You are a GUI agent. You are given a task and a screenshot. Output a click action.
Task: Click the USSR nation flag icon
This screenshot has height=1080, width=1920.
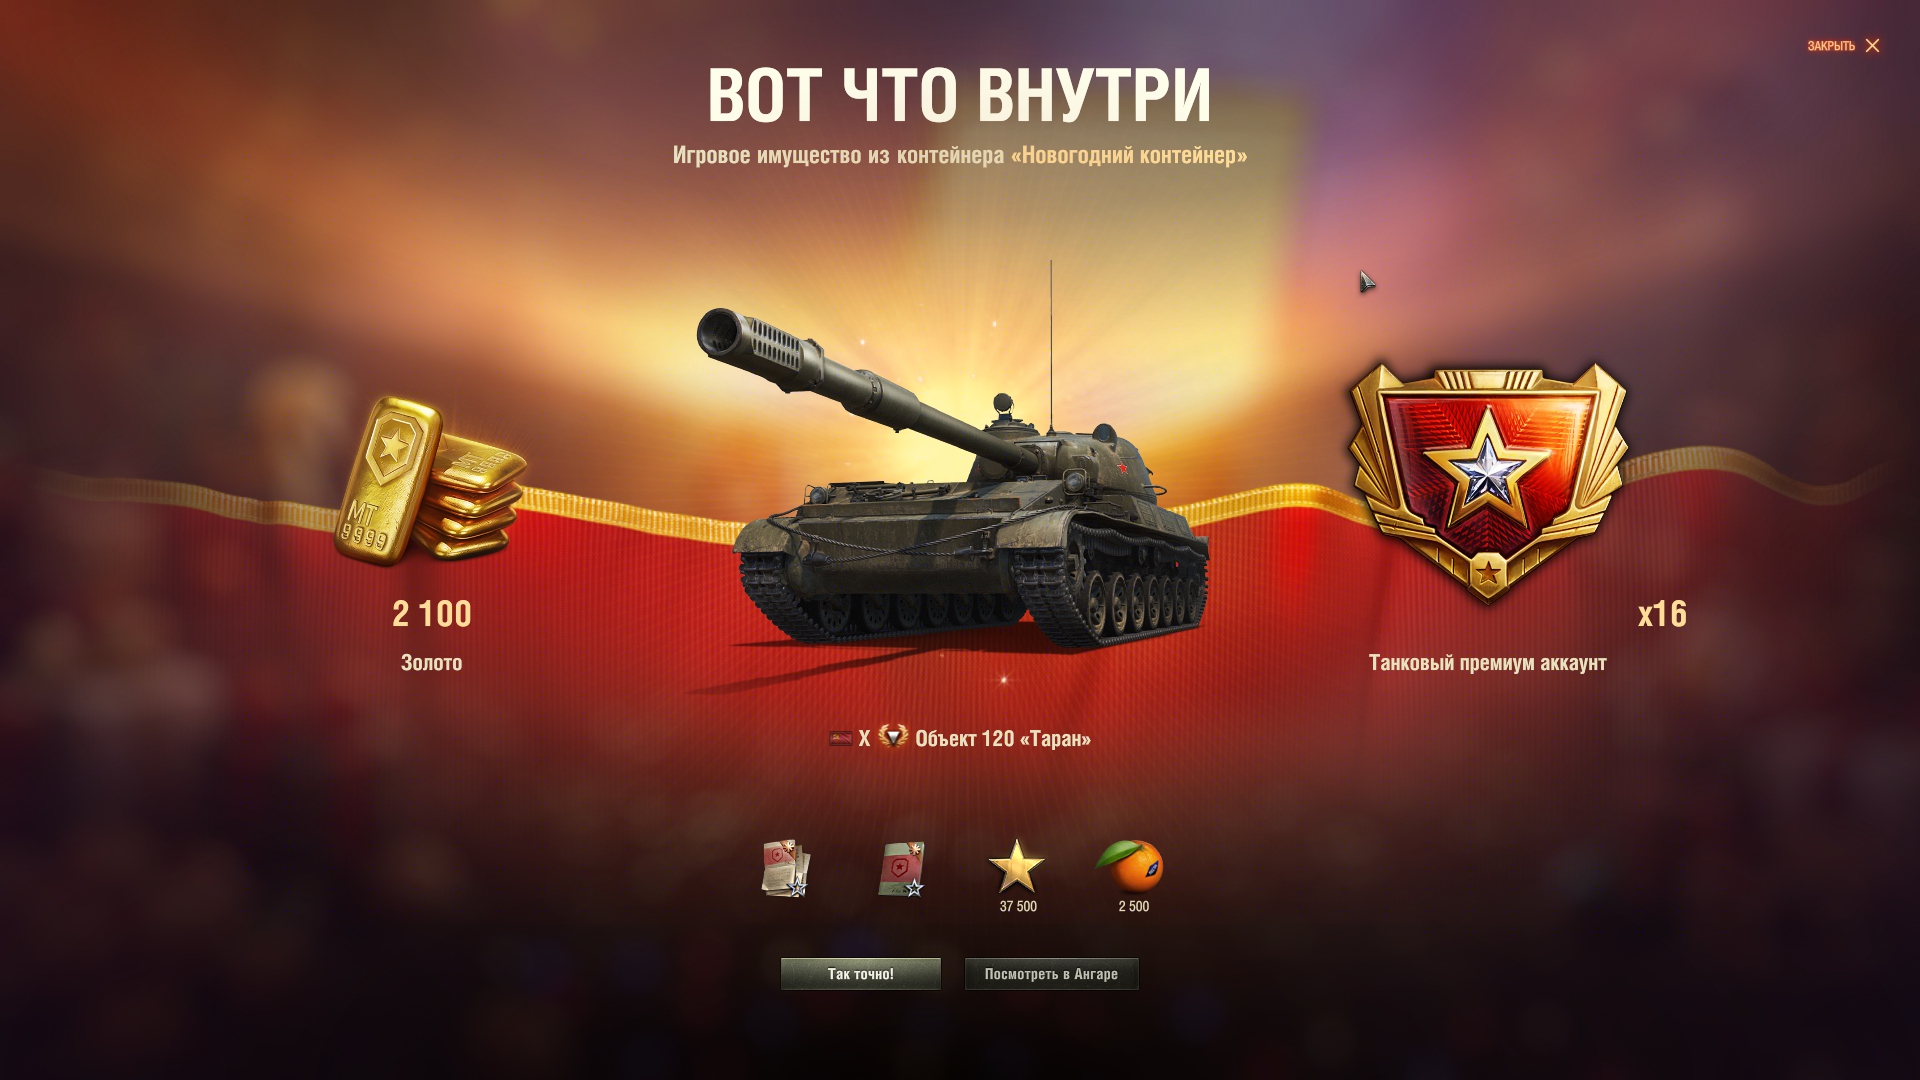(x=841, y=739)
